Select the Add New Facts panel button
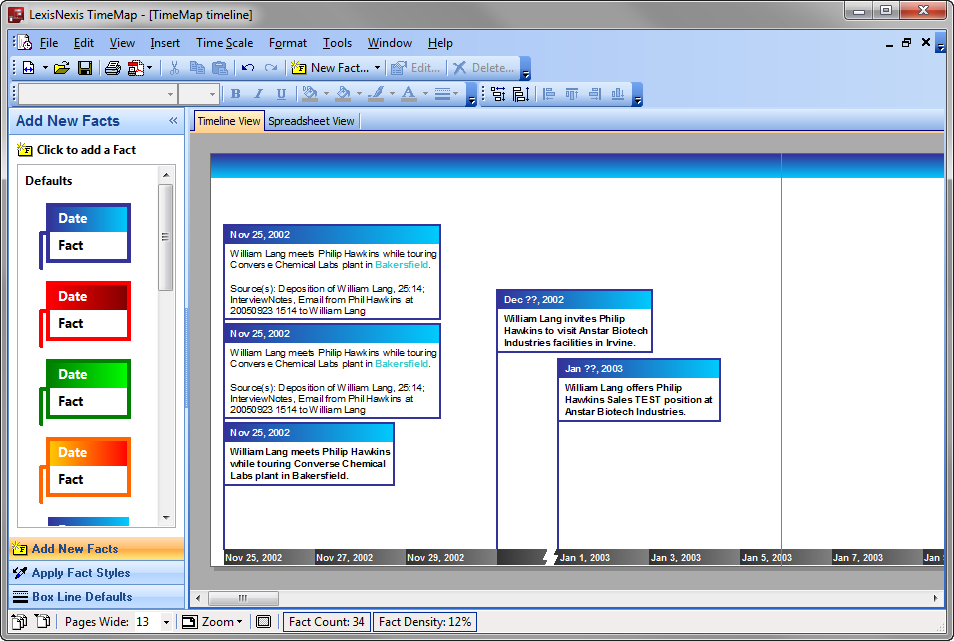The width and height of the screenshot is (954, 641). pyautogui.click(x=97, y=549)
